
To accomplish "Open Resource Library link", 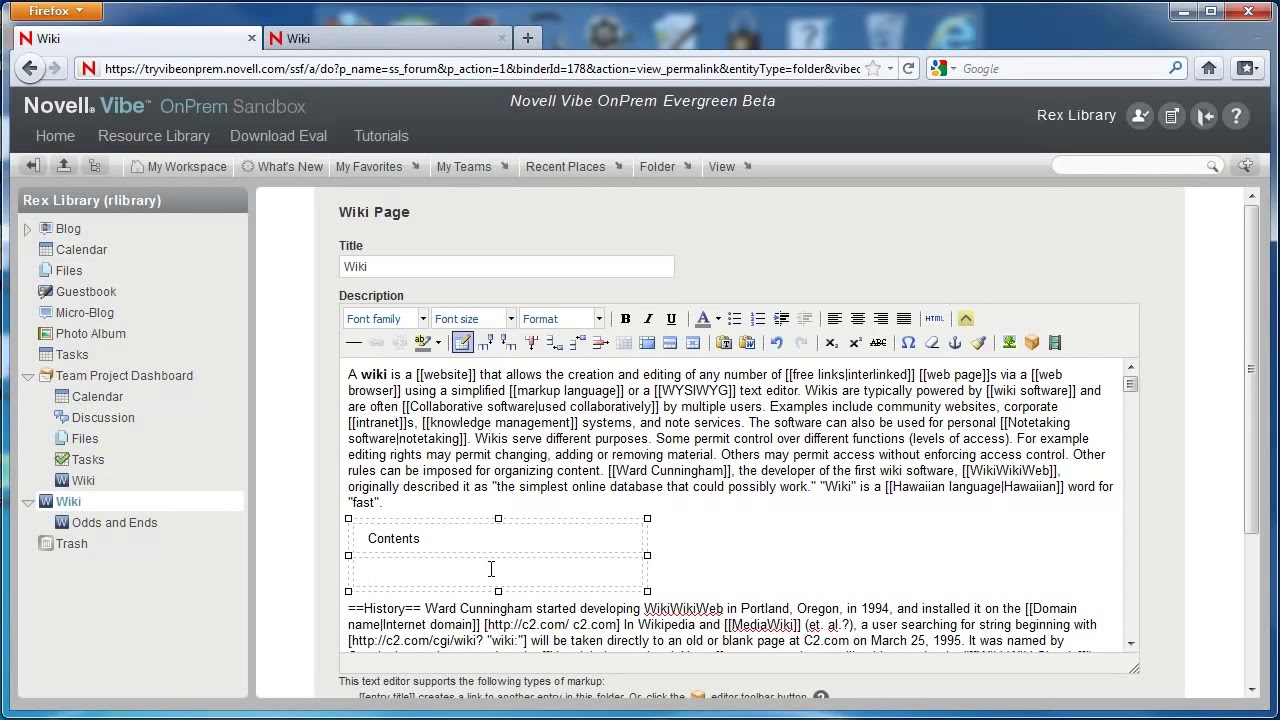I will (x=154, y=136).
